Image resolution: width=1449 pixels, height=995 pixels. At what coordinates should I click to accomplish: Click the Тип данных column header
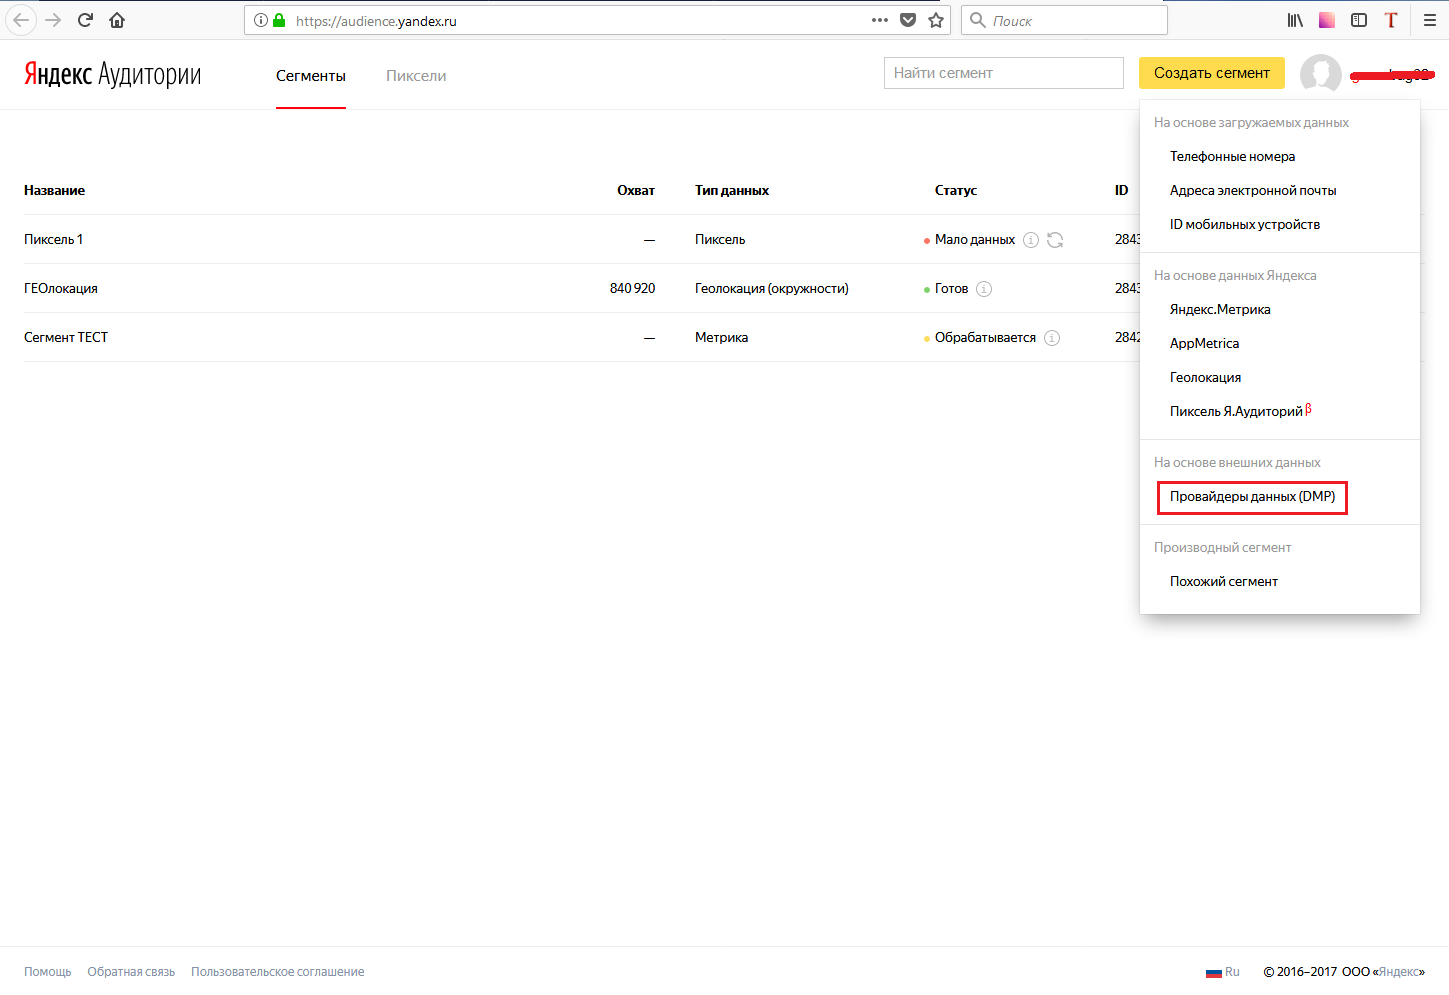click(732, 191)
